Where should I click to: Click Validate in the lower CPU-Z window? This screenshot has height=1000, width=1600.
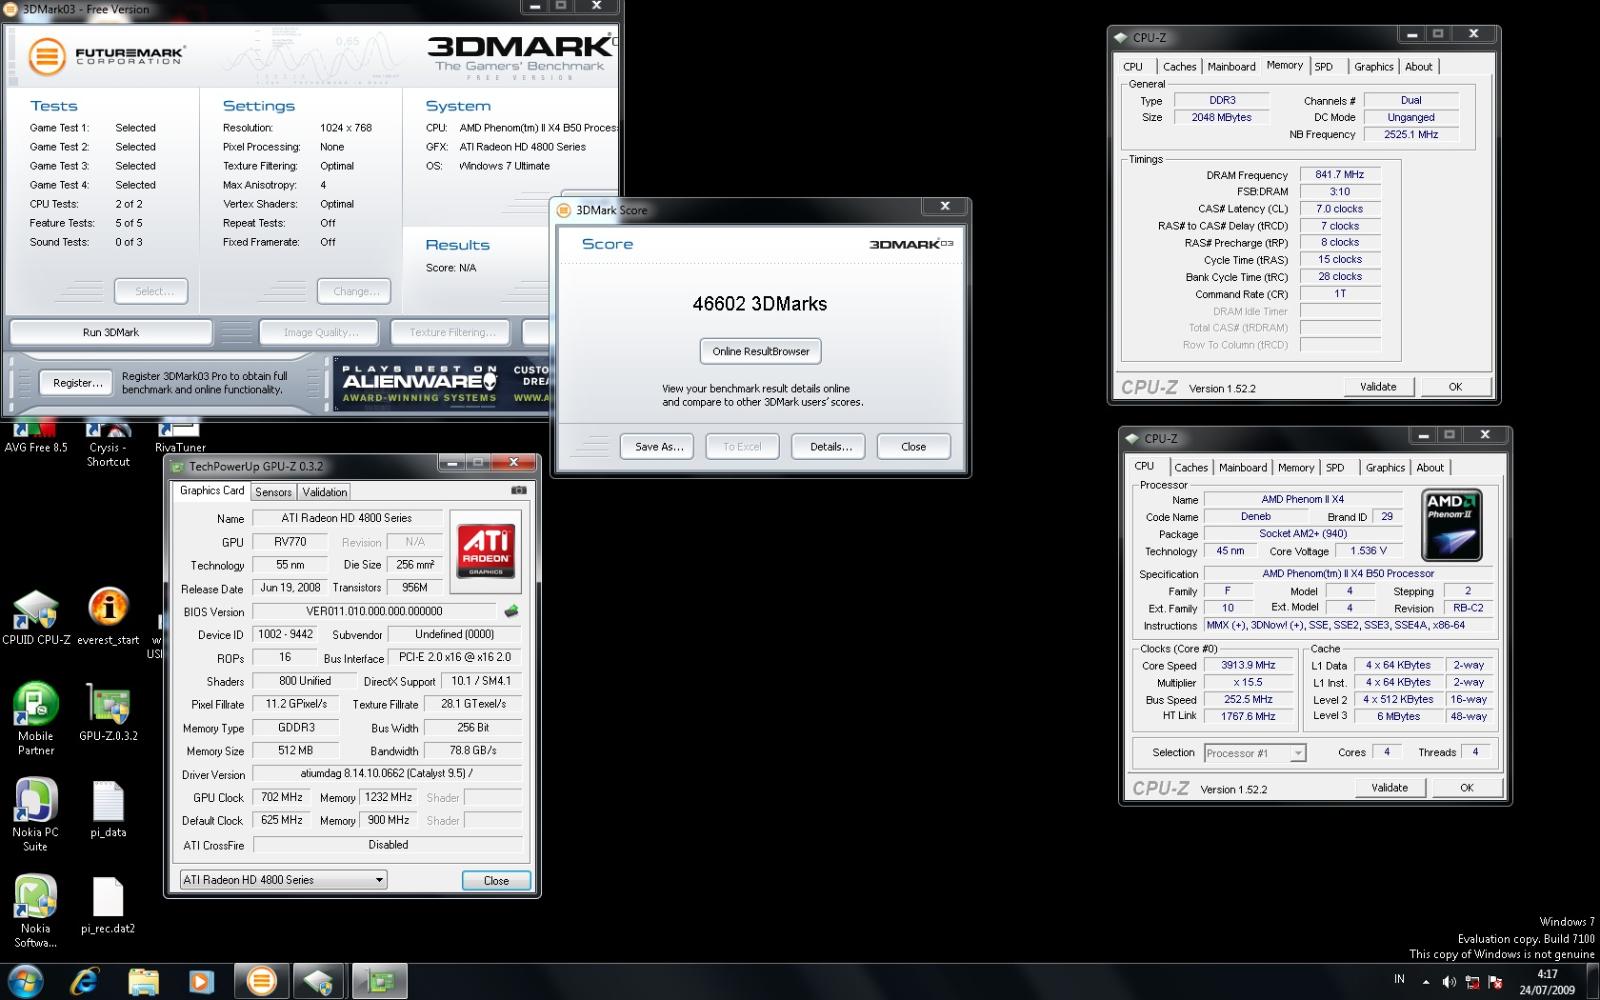pos(1389,788)
